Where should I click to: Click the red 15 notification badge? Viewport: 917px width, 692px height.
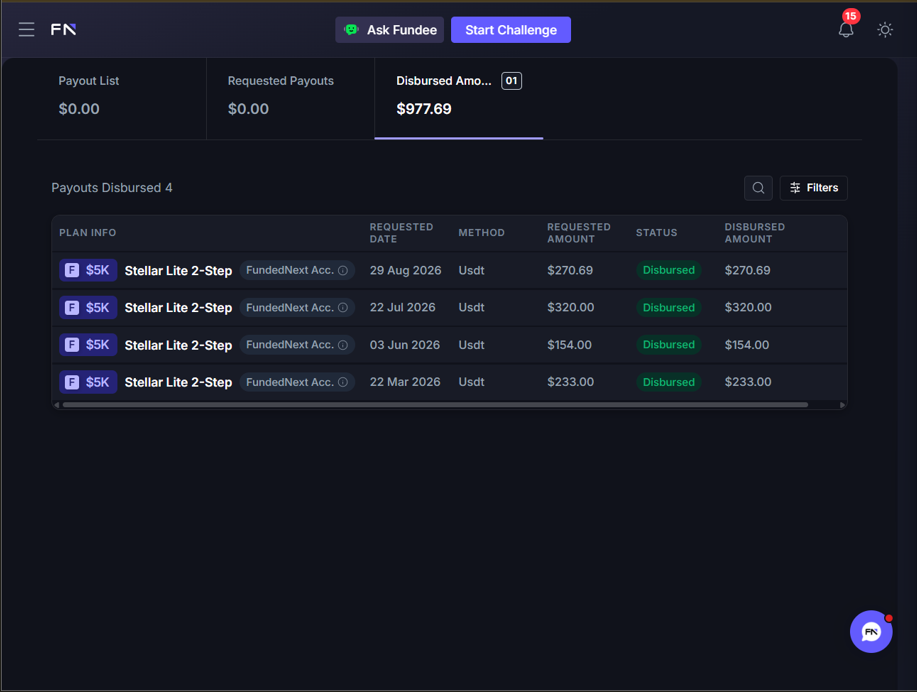coord(851,16)
